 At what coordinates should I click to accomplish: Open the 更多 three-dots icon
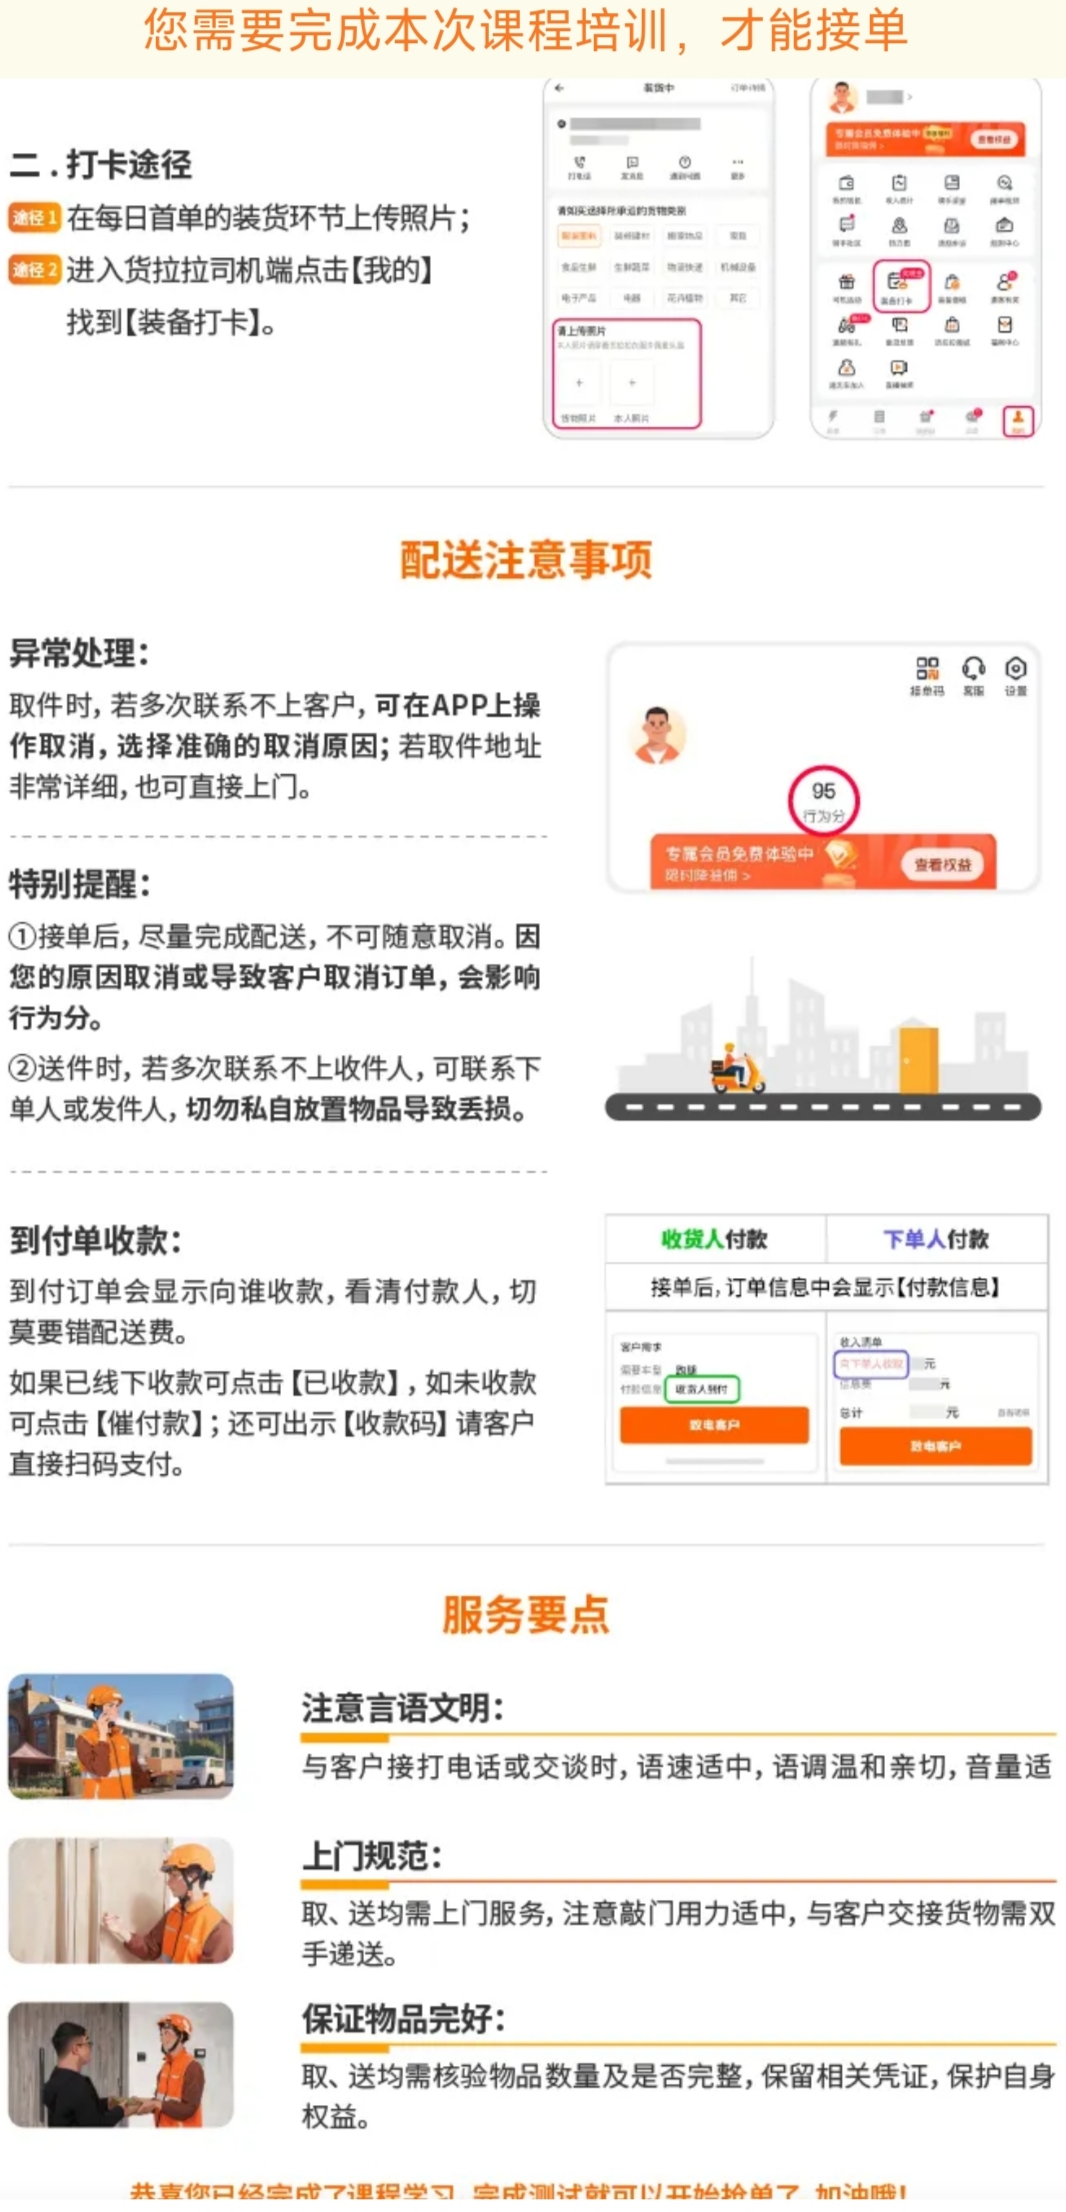pyautogui.click(x=738, y=167)
